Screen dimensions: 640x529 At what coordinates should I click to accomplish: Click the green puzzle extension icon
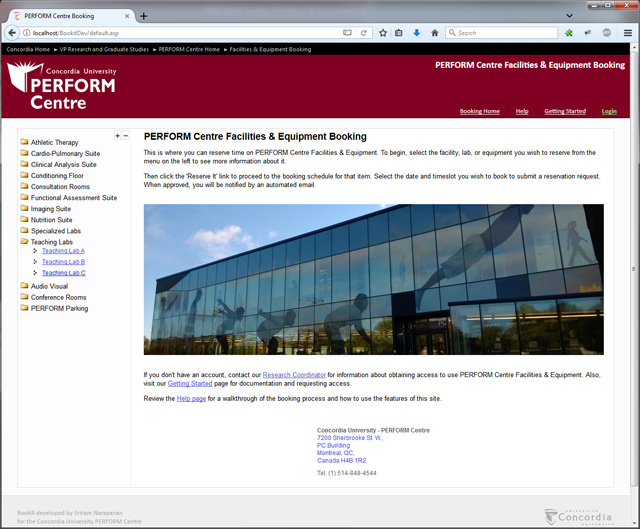(x=570, y=33)
